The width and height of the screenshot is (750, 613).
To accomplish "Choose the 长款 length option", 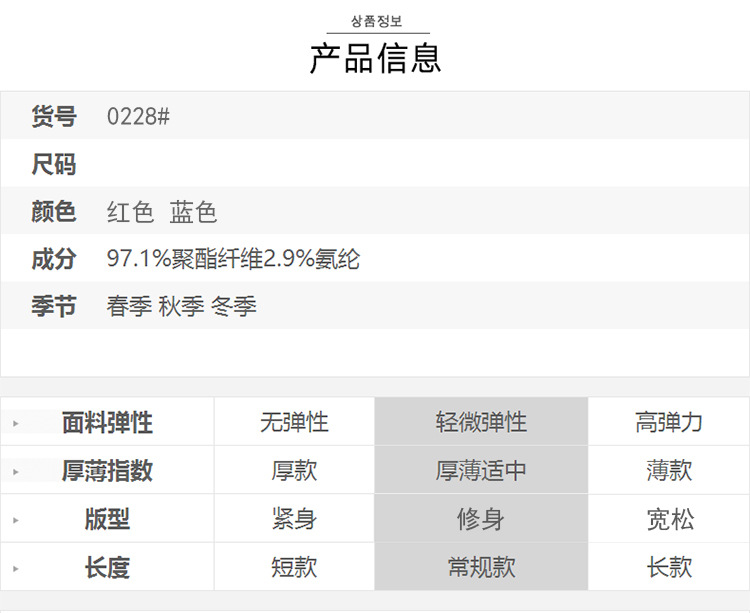I will [668, 567].
